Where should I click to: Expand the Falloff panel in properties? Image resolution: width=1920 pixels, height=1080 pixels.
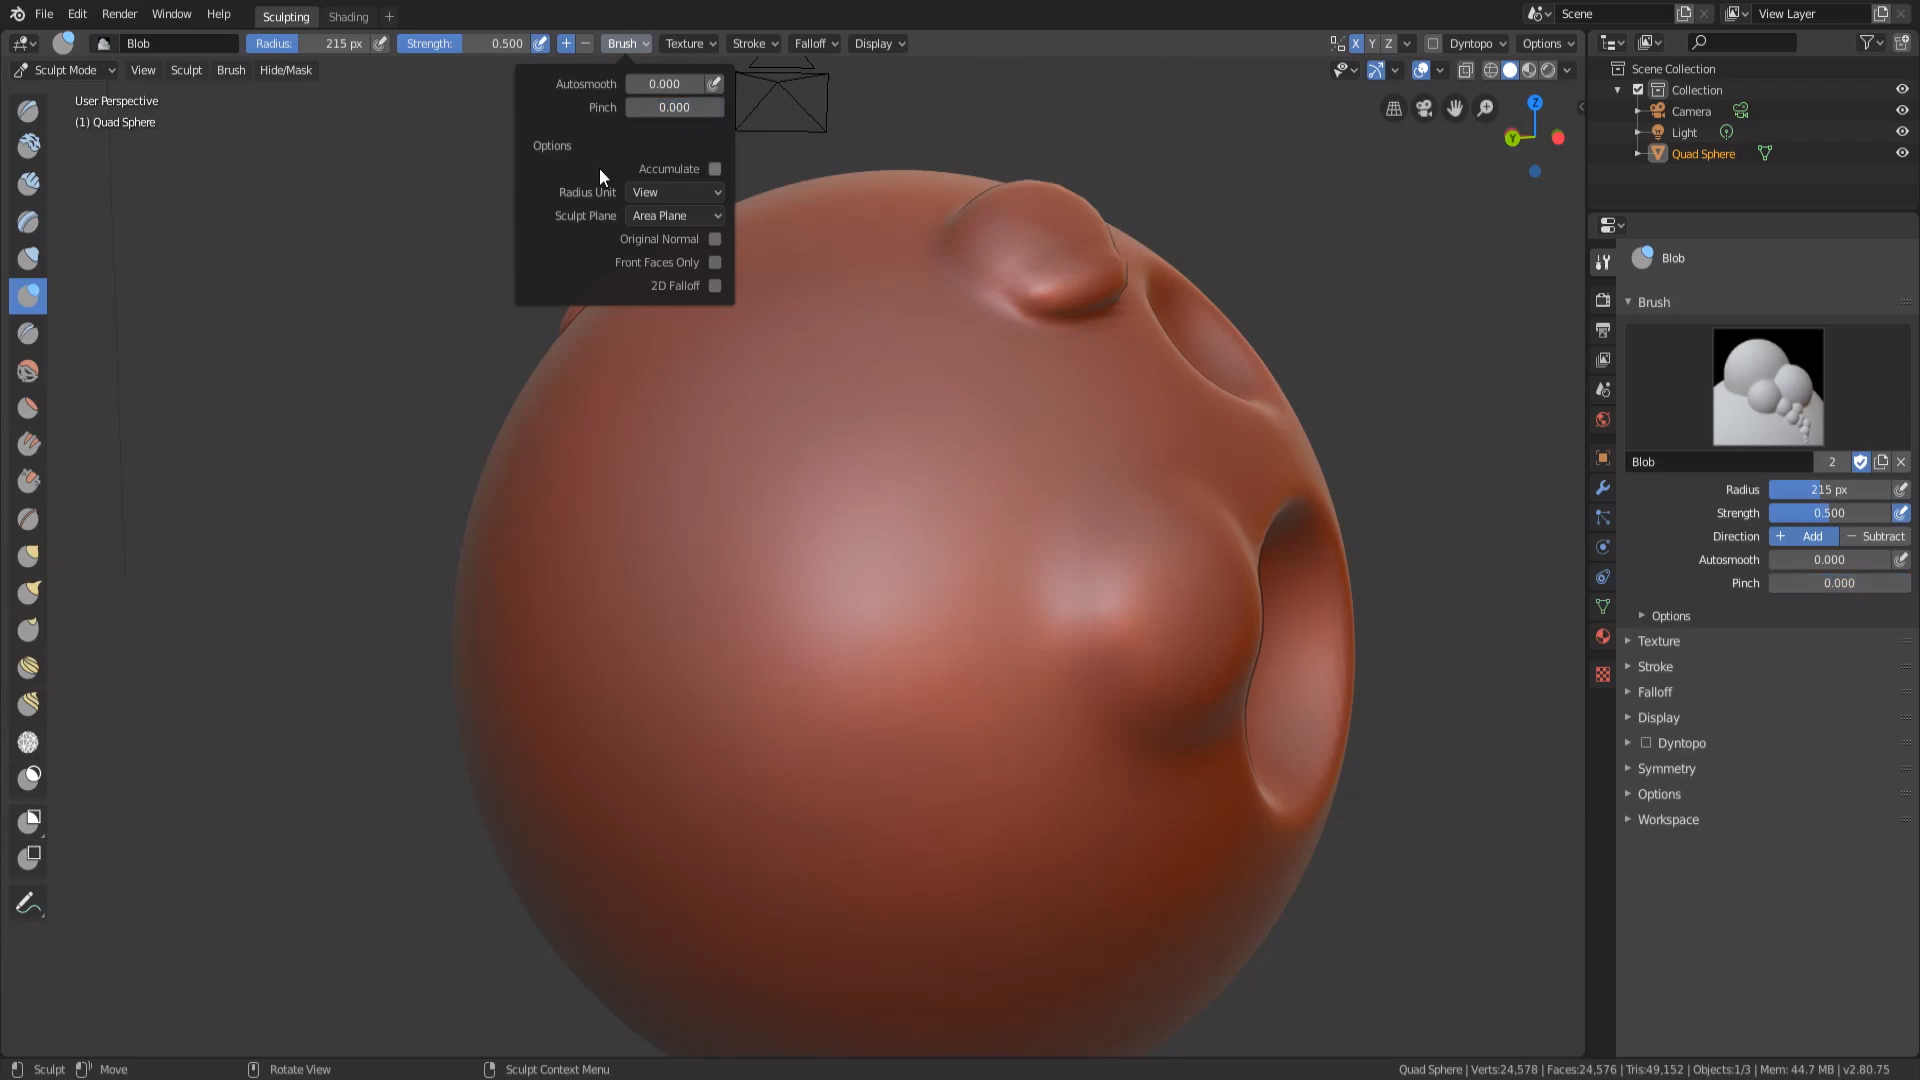click(x=1655, y=692)
